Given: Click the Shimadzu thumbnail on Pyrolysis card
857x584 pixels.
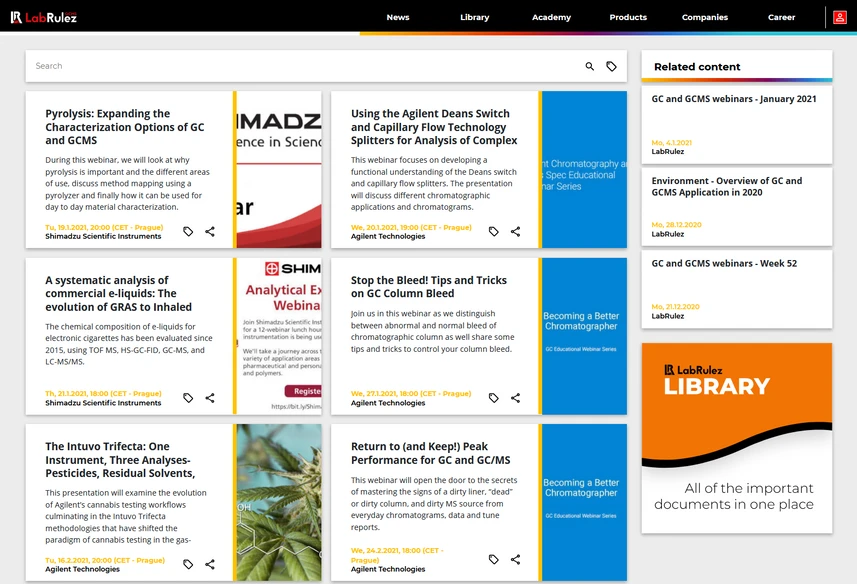Looking at the screenshot, I should pos(279,169).
